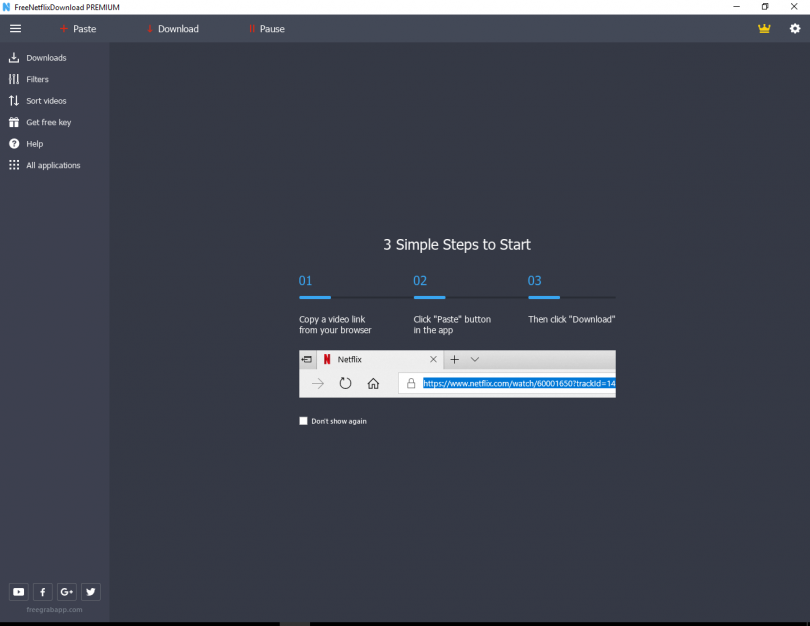The width and height of the screenshot is (810, 626).
Task: Click the "3 Simple Steps to Start" heading
Action: [457, 244]
